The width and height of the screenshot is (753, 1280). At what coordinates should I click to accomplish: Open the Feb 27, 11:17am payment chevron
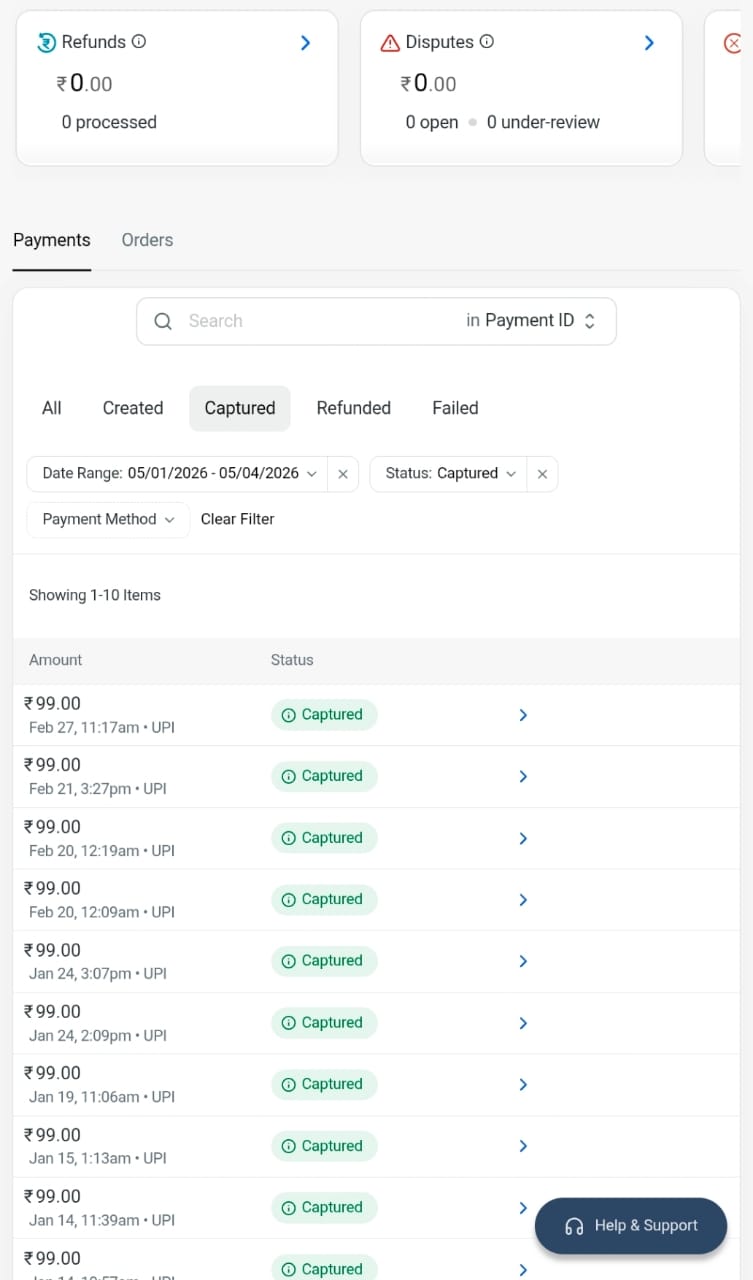pos(523,715)
